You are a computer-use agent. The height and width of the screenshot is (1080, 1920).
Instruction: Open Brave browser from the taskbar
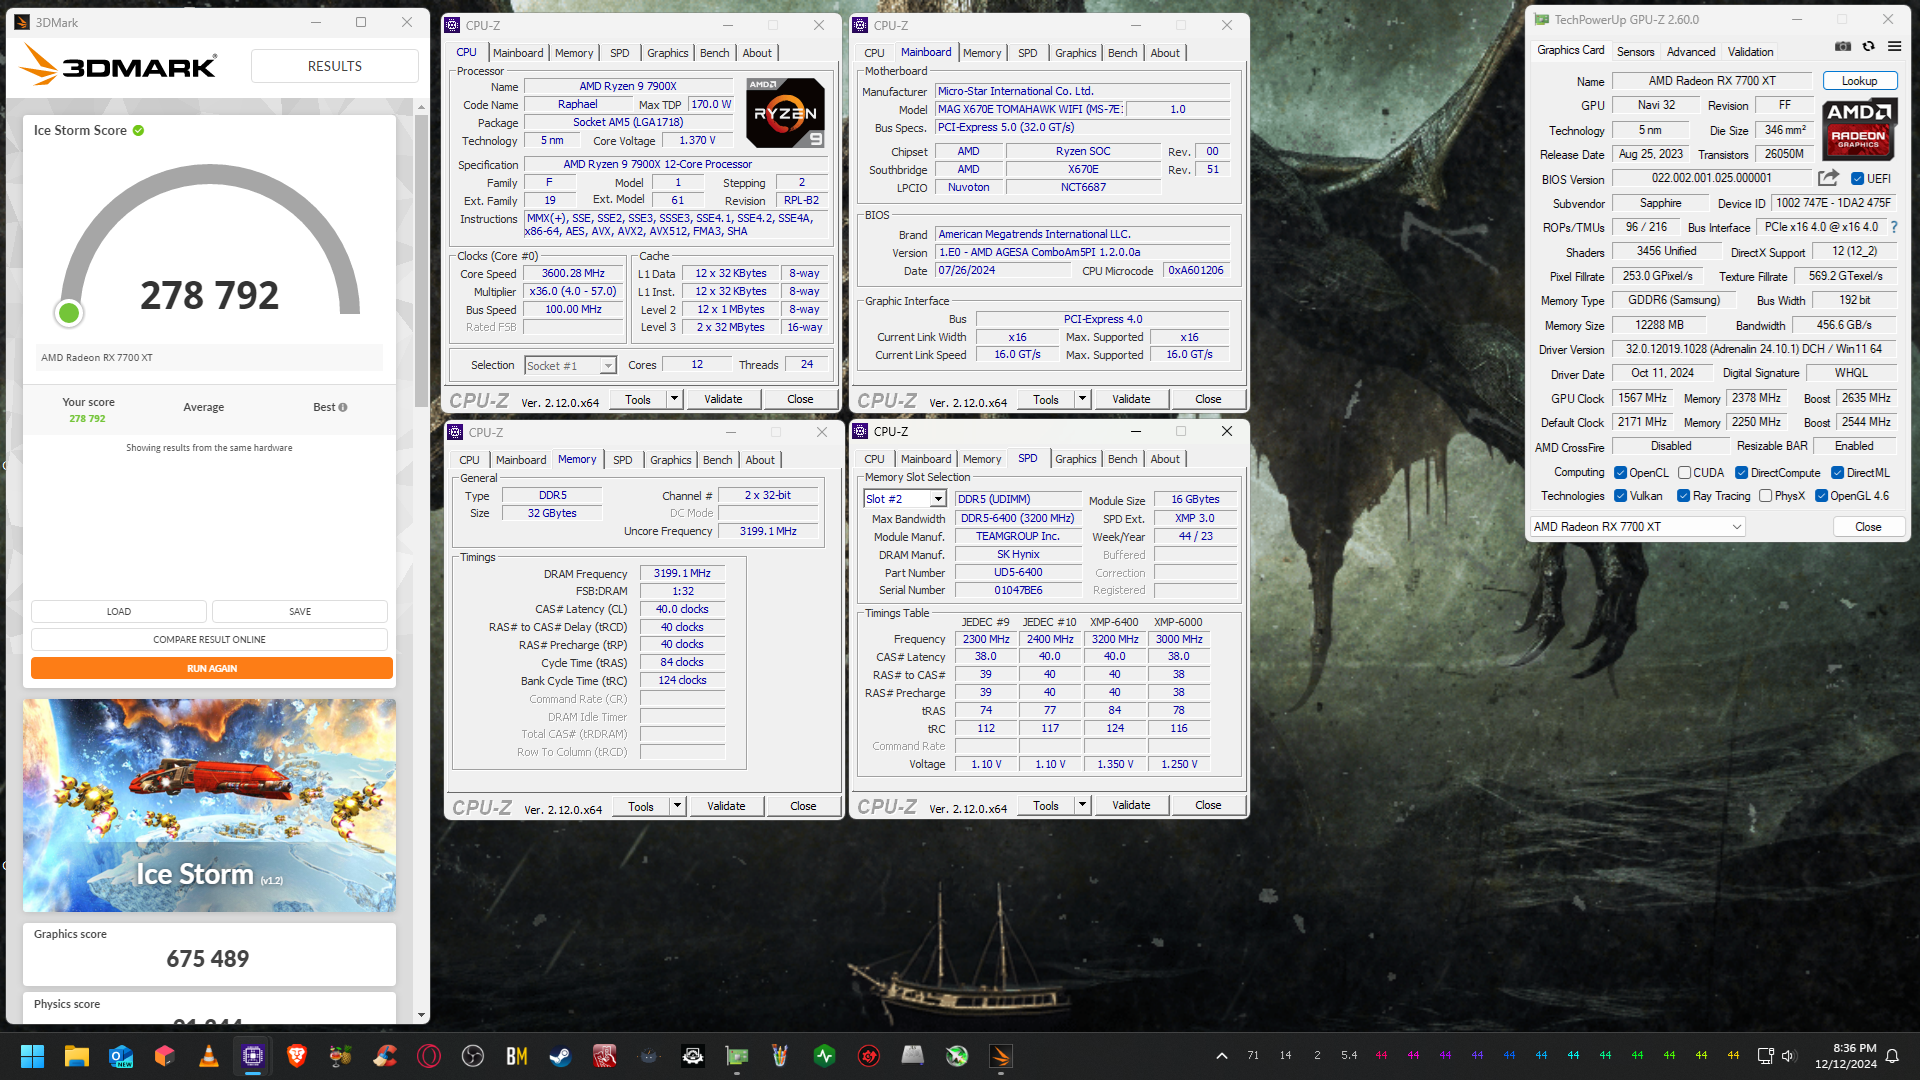click(x=297, y=1056)
